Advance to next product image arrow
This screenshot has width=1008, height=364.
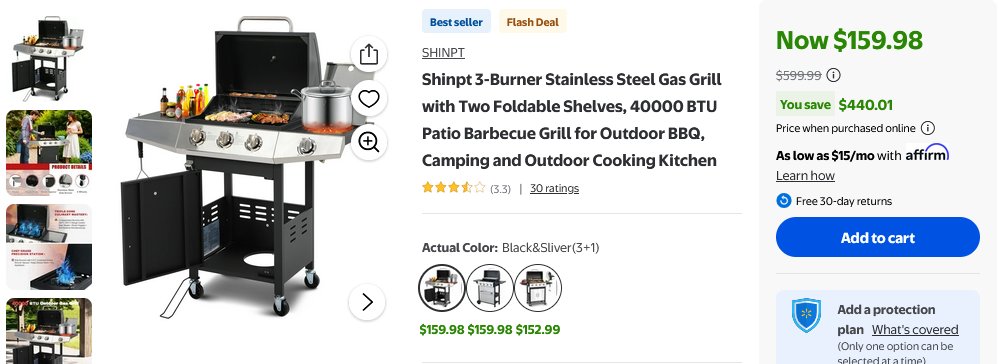[367, 302]
